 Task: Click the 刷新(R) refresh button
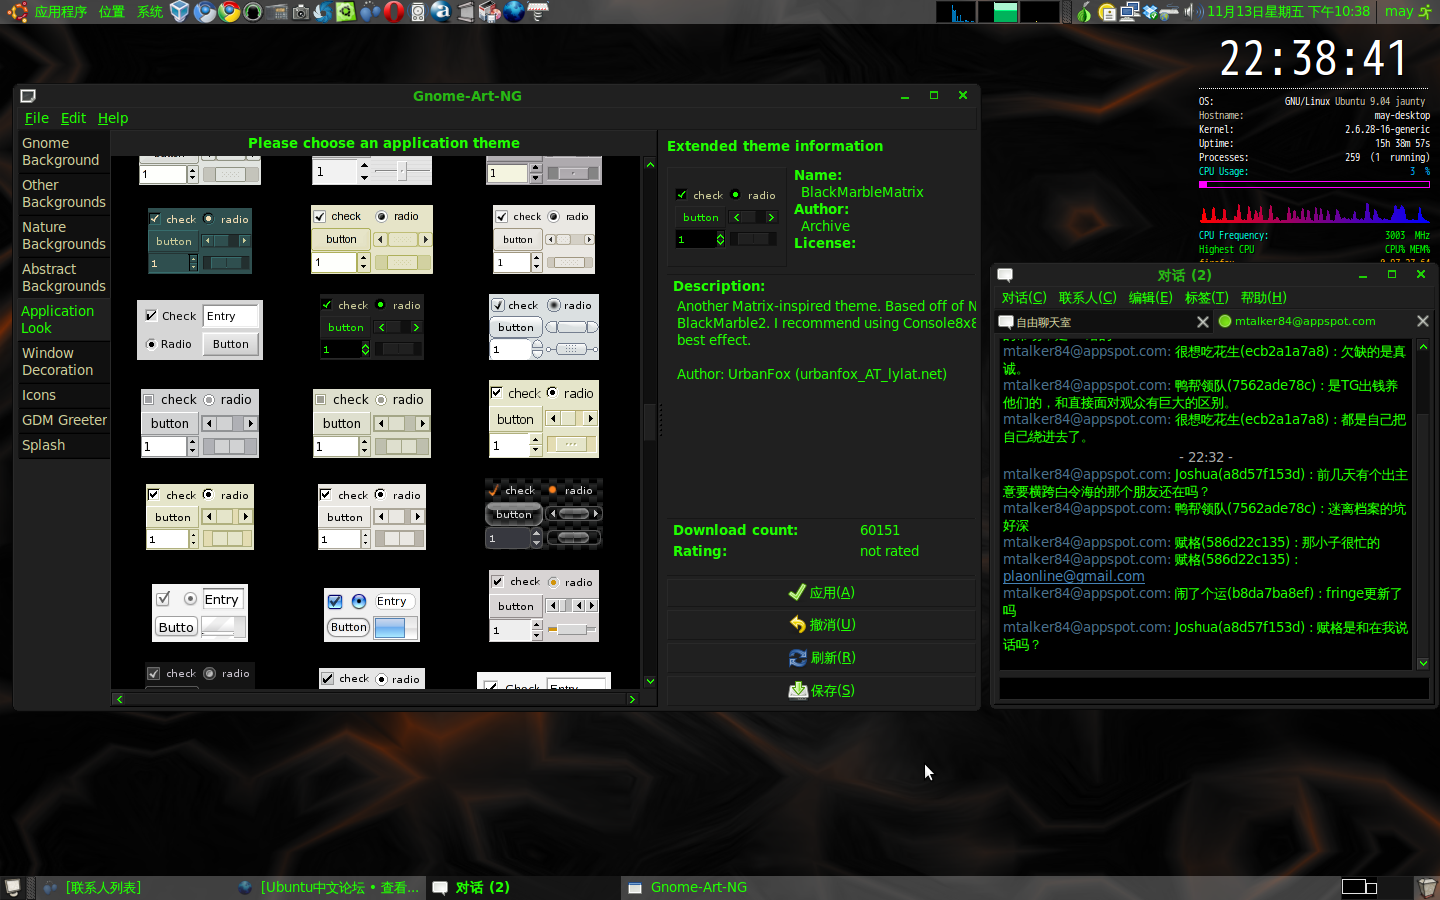tap(821, 657)
